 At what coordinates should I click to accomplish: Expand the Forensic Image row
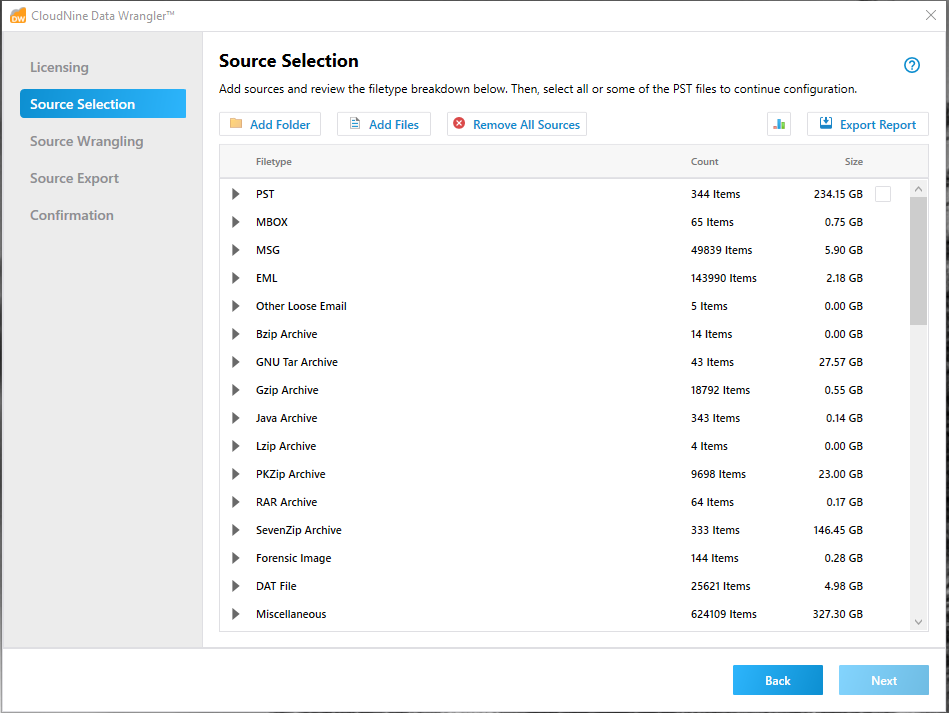coord(235,558)
